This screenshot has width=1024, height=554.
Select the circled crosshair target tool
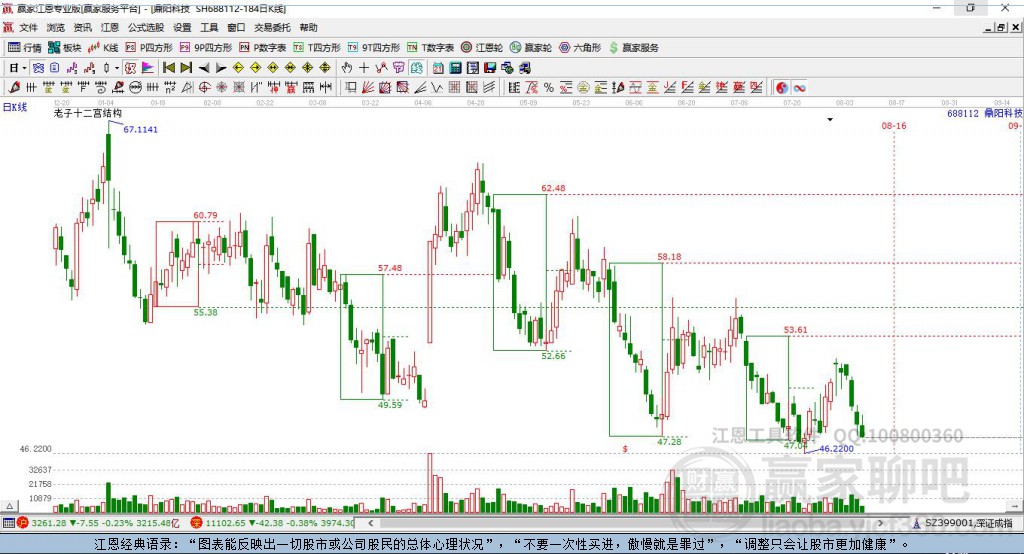(x=204, y=88)
